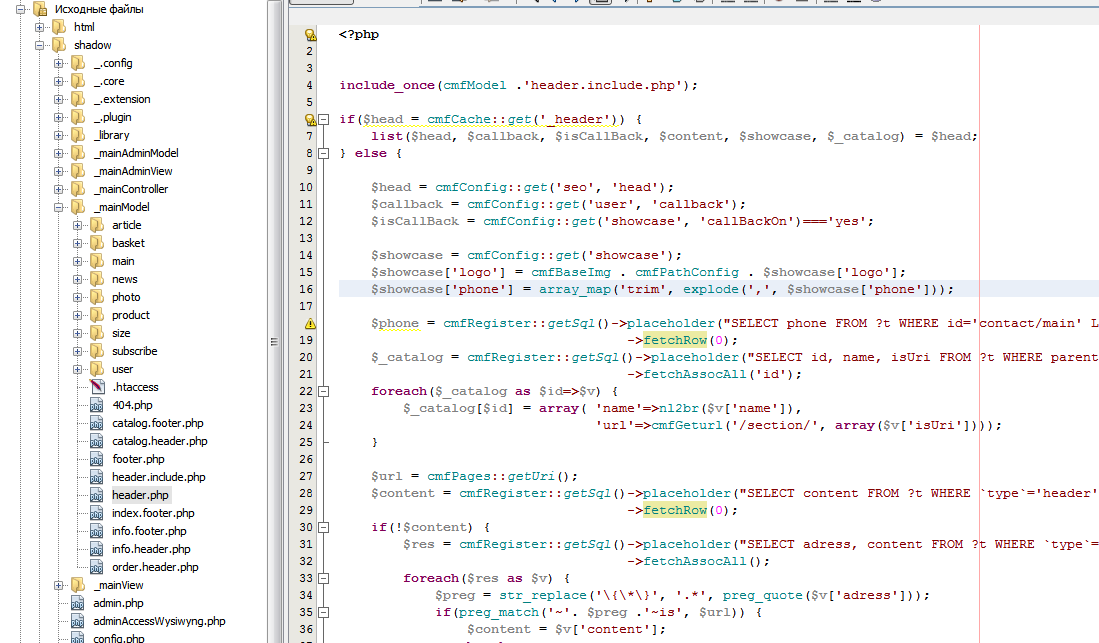Click the Исходные файлы source folder icon
The image size is (1099, 643).
[x=40, y=9]
